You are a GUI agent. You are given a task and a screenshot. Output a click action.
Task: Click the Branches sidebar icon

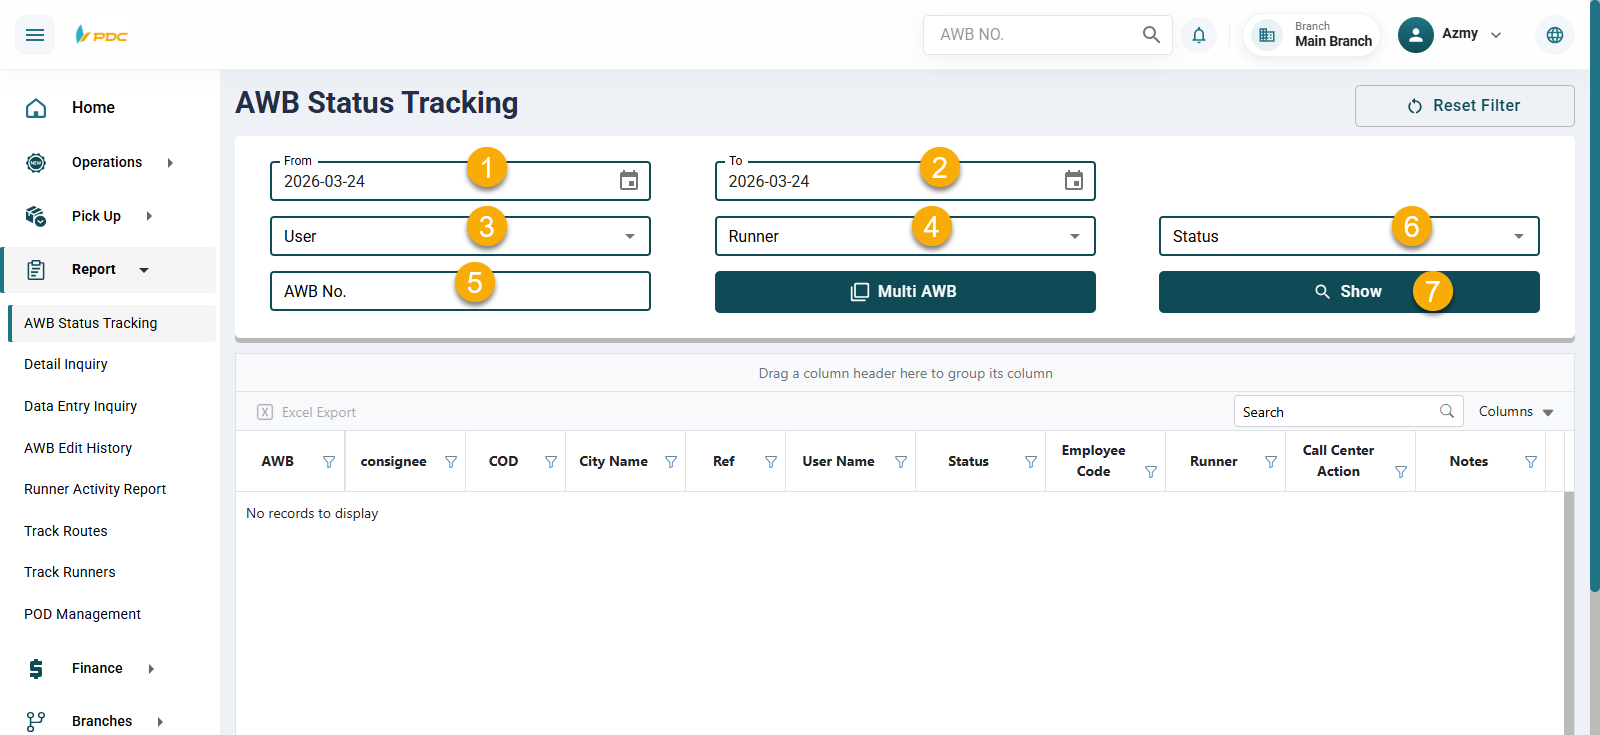click(36, 721)
